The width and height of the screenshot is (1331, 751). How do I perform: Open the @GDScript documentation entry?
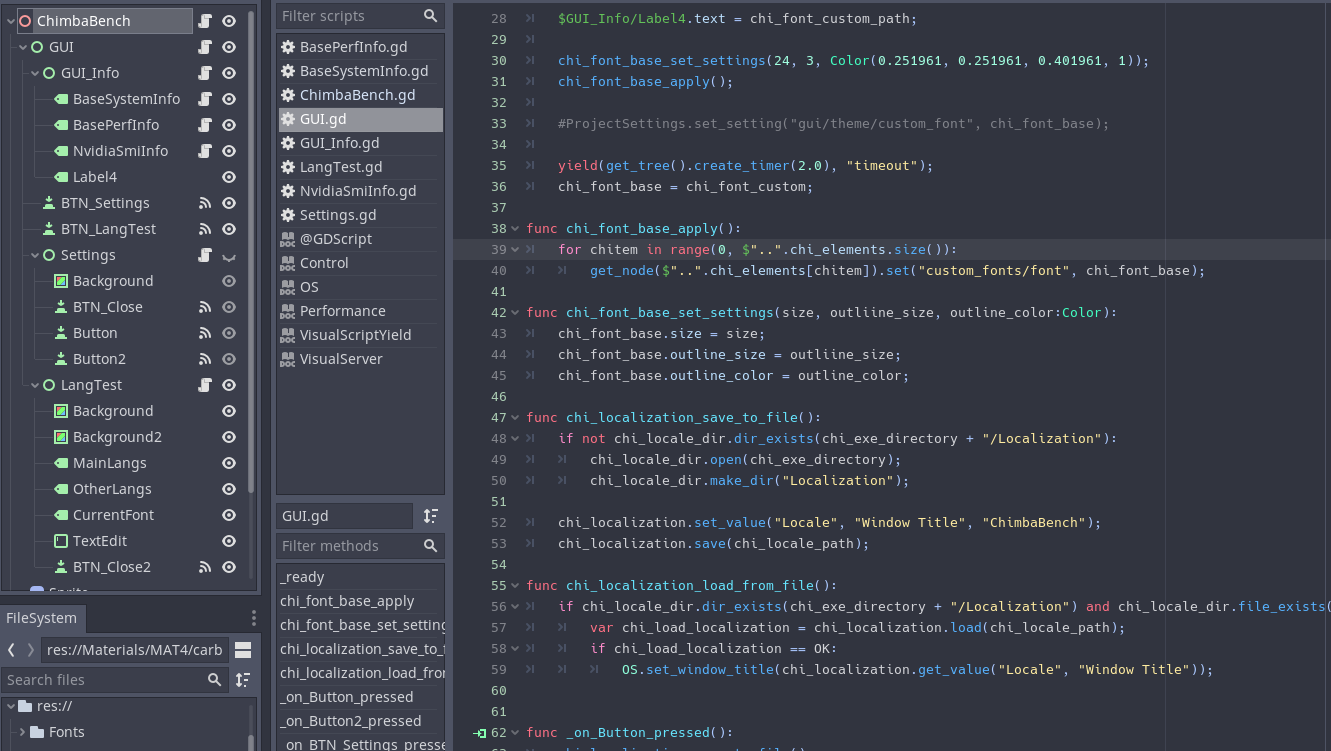(360, 239)
